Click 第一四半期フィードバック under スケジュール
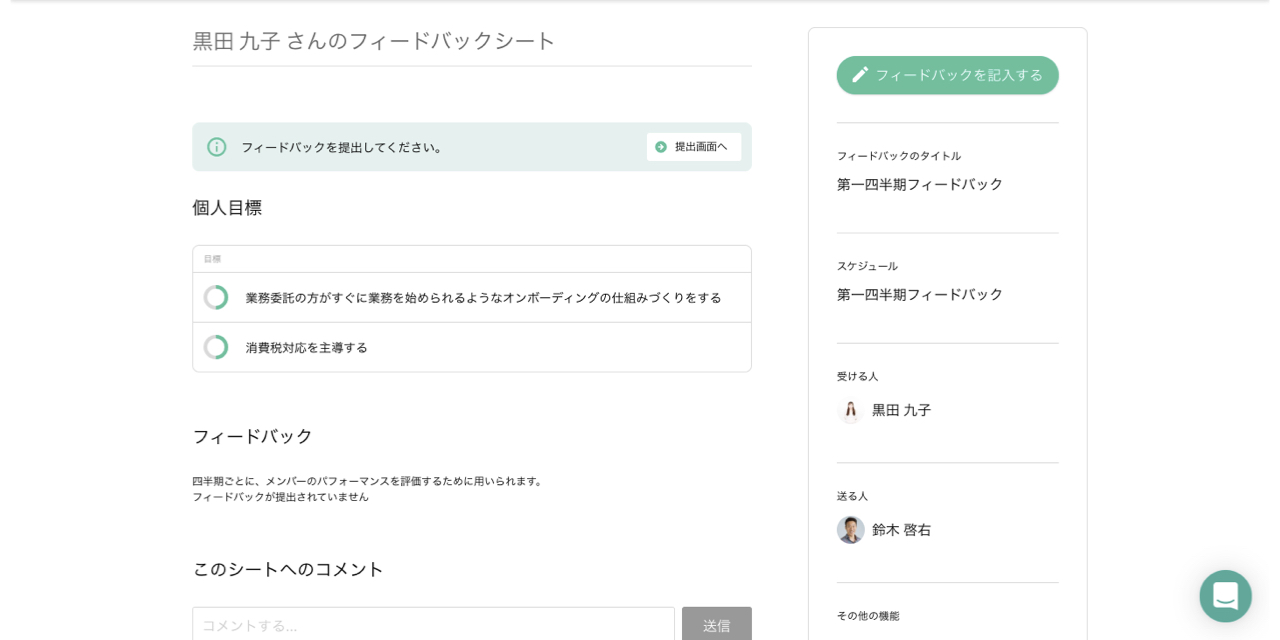 pyautogui.click(x=919, y=294)
